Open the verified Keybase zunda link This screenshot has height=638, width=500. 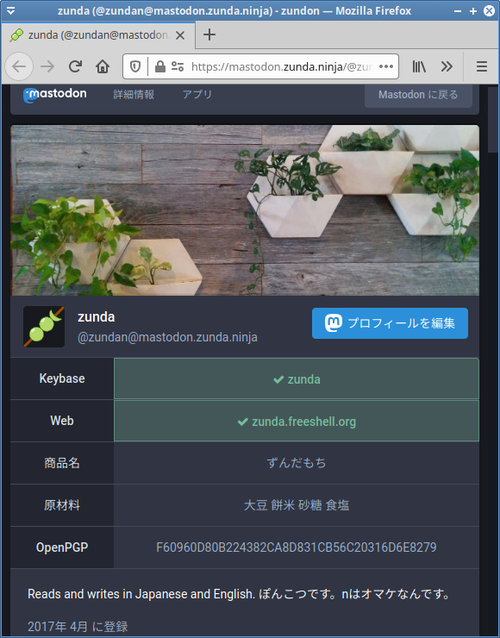tap(304, 380)
